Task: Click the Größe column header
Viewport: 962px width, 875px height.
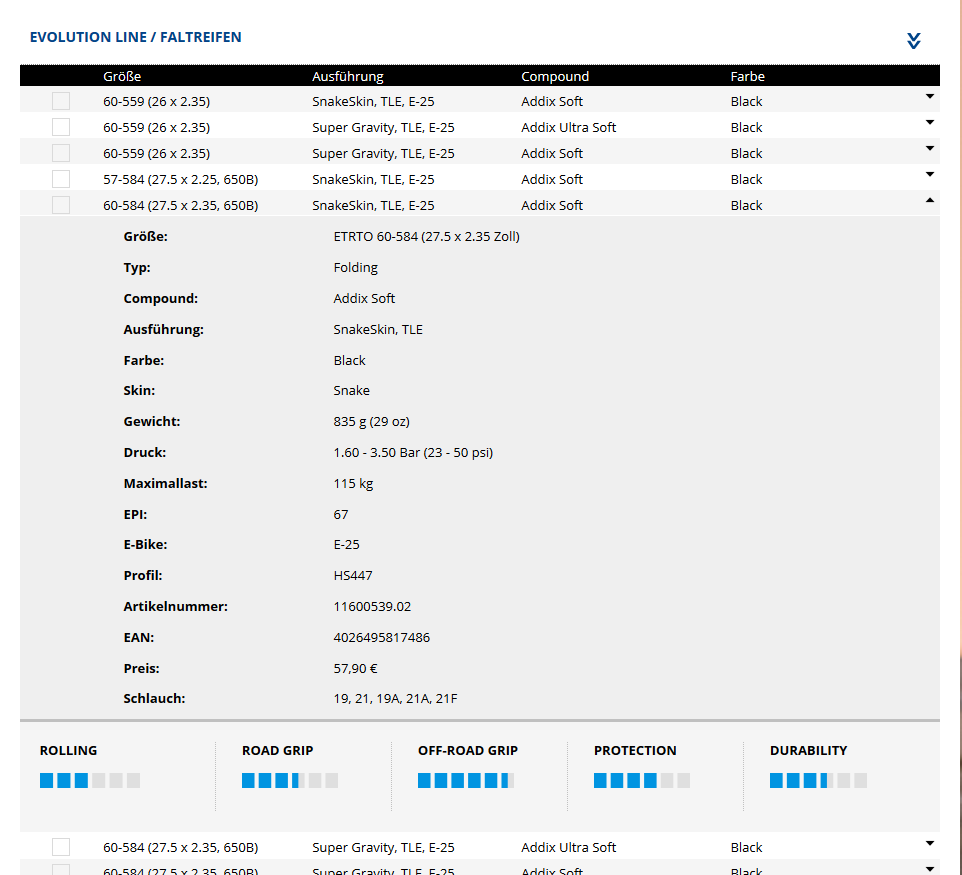Action: click(x=122, y=76)
